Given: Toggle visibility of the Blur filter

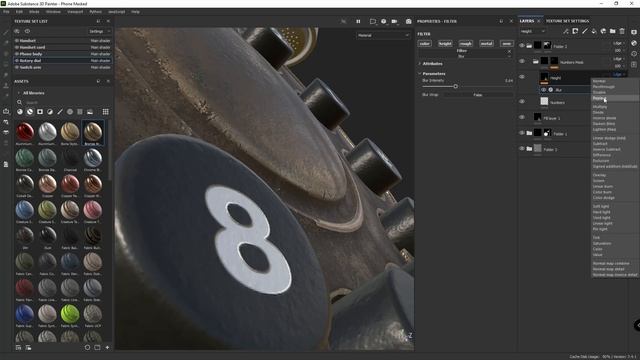Looking at the screenshot, I should point(543,89).
